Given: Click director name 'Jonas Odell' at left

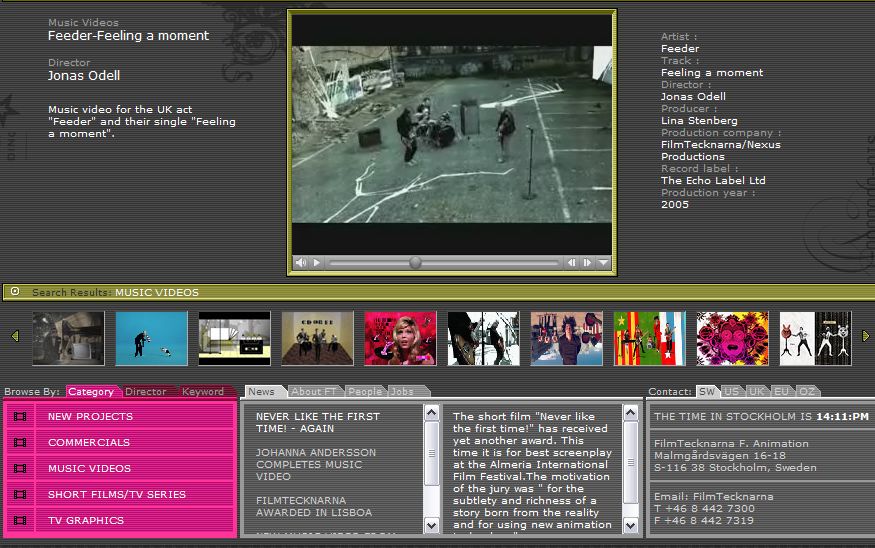Looking at the screenshot, I should click(x=84, y=75).
